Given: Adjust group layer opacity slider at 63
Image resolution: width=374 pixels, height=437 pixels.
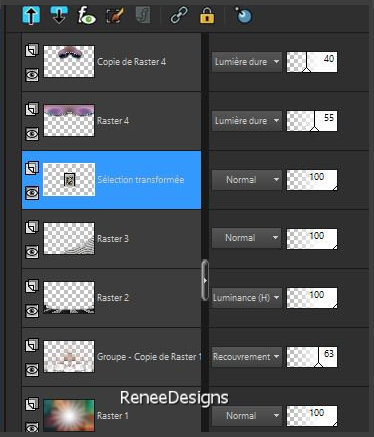Looking at the screenshot, I should 312,357.
